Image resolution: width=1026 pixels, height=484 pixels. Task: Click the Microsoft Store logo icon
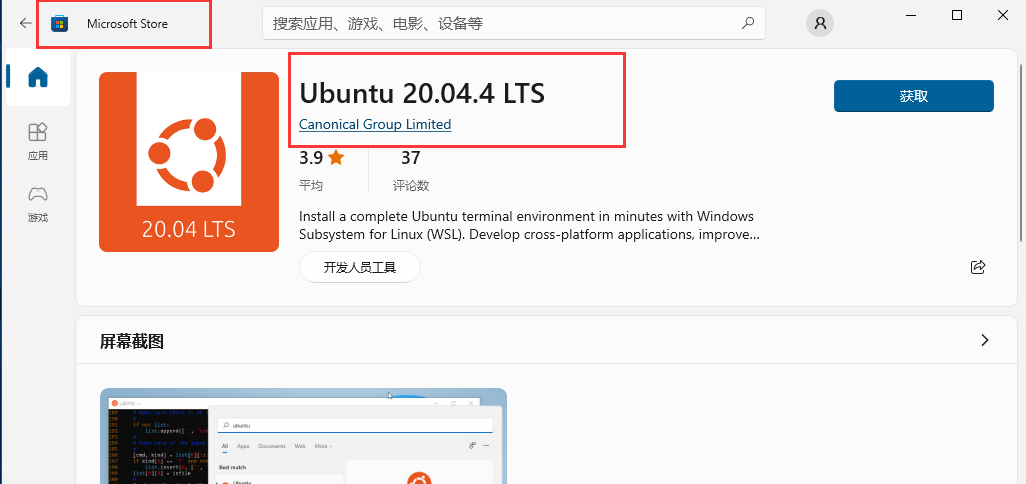pyautogui.click(x=60, y=24)
